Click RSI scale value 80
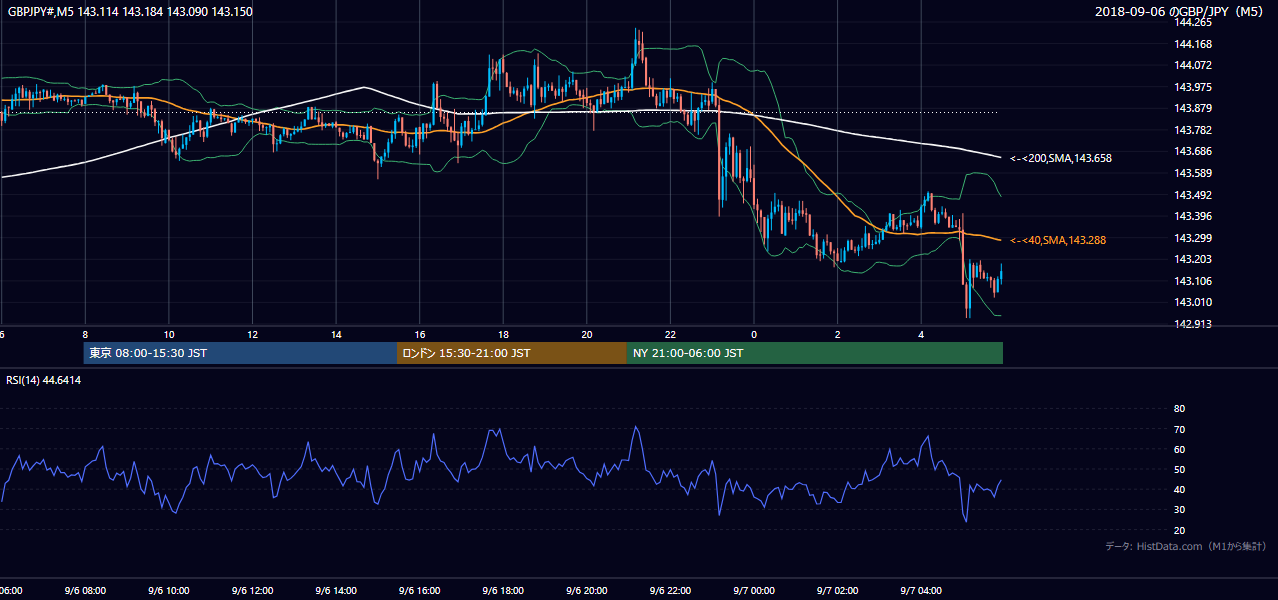 (x=1179, y=409)
